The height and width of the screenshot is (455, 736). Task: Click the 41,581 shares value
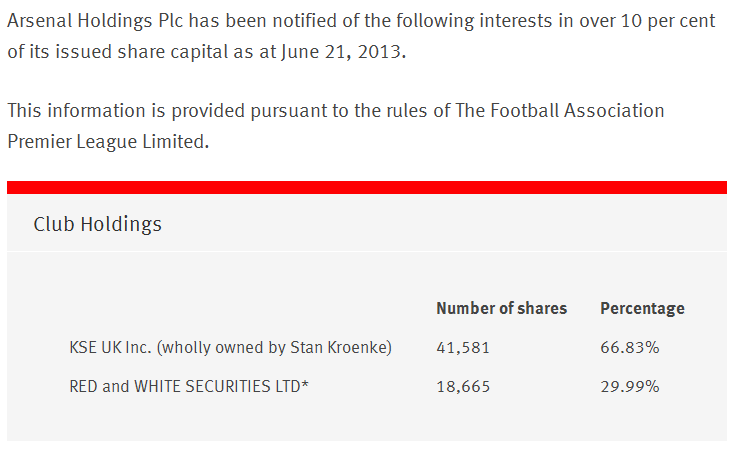pos(463,348)
